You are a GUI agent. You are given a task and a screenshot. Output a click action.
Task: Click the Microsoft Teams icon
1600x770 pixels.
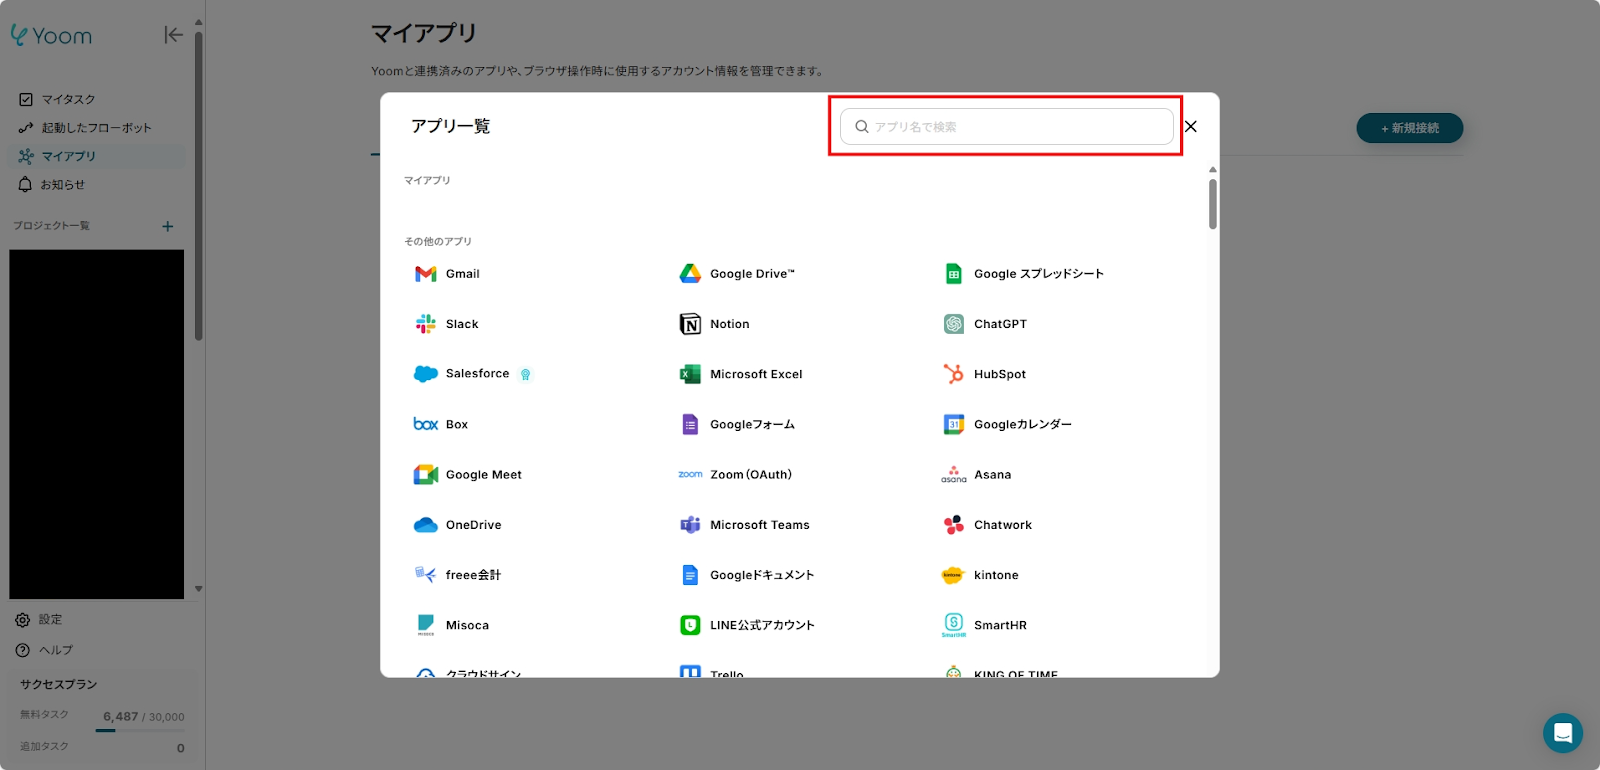690,525
